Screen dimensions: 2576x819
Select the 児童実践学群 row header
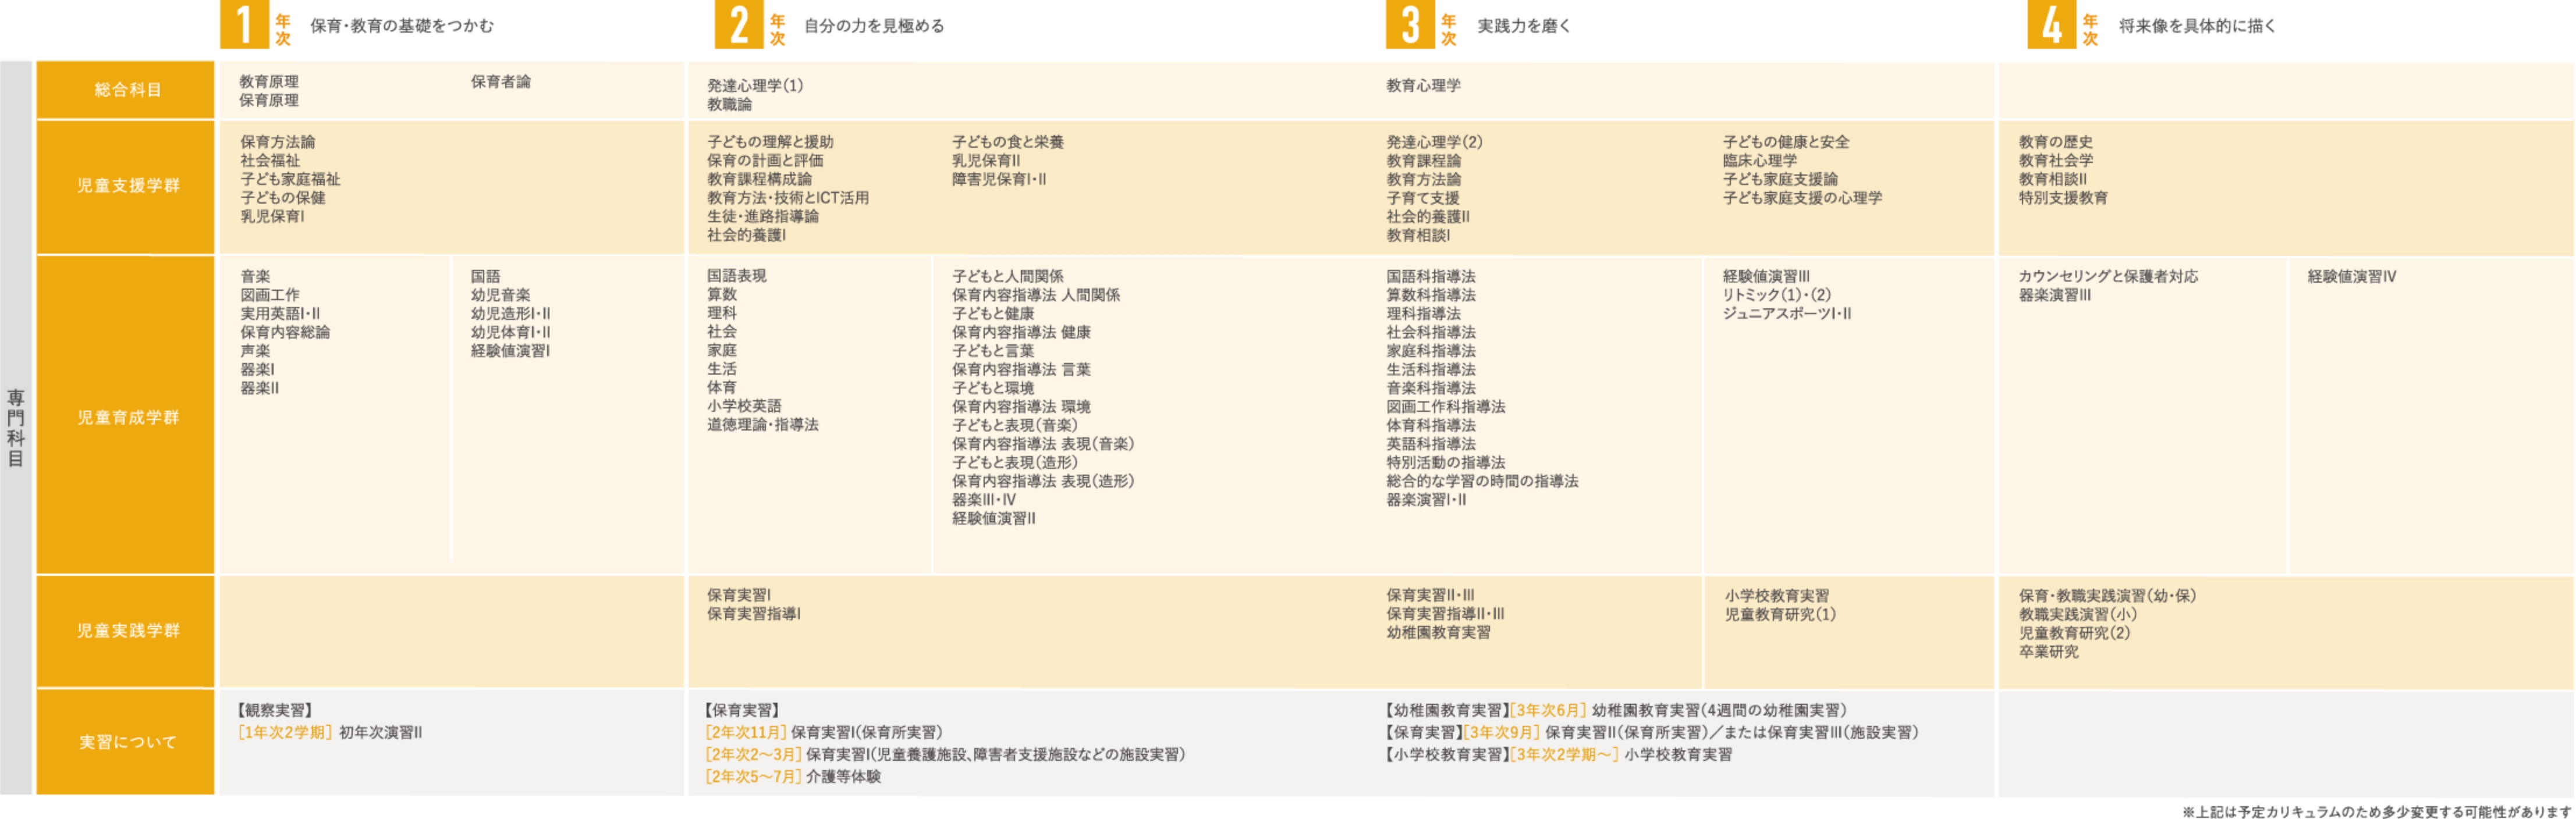[126, 630]
